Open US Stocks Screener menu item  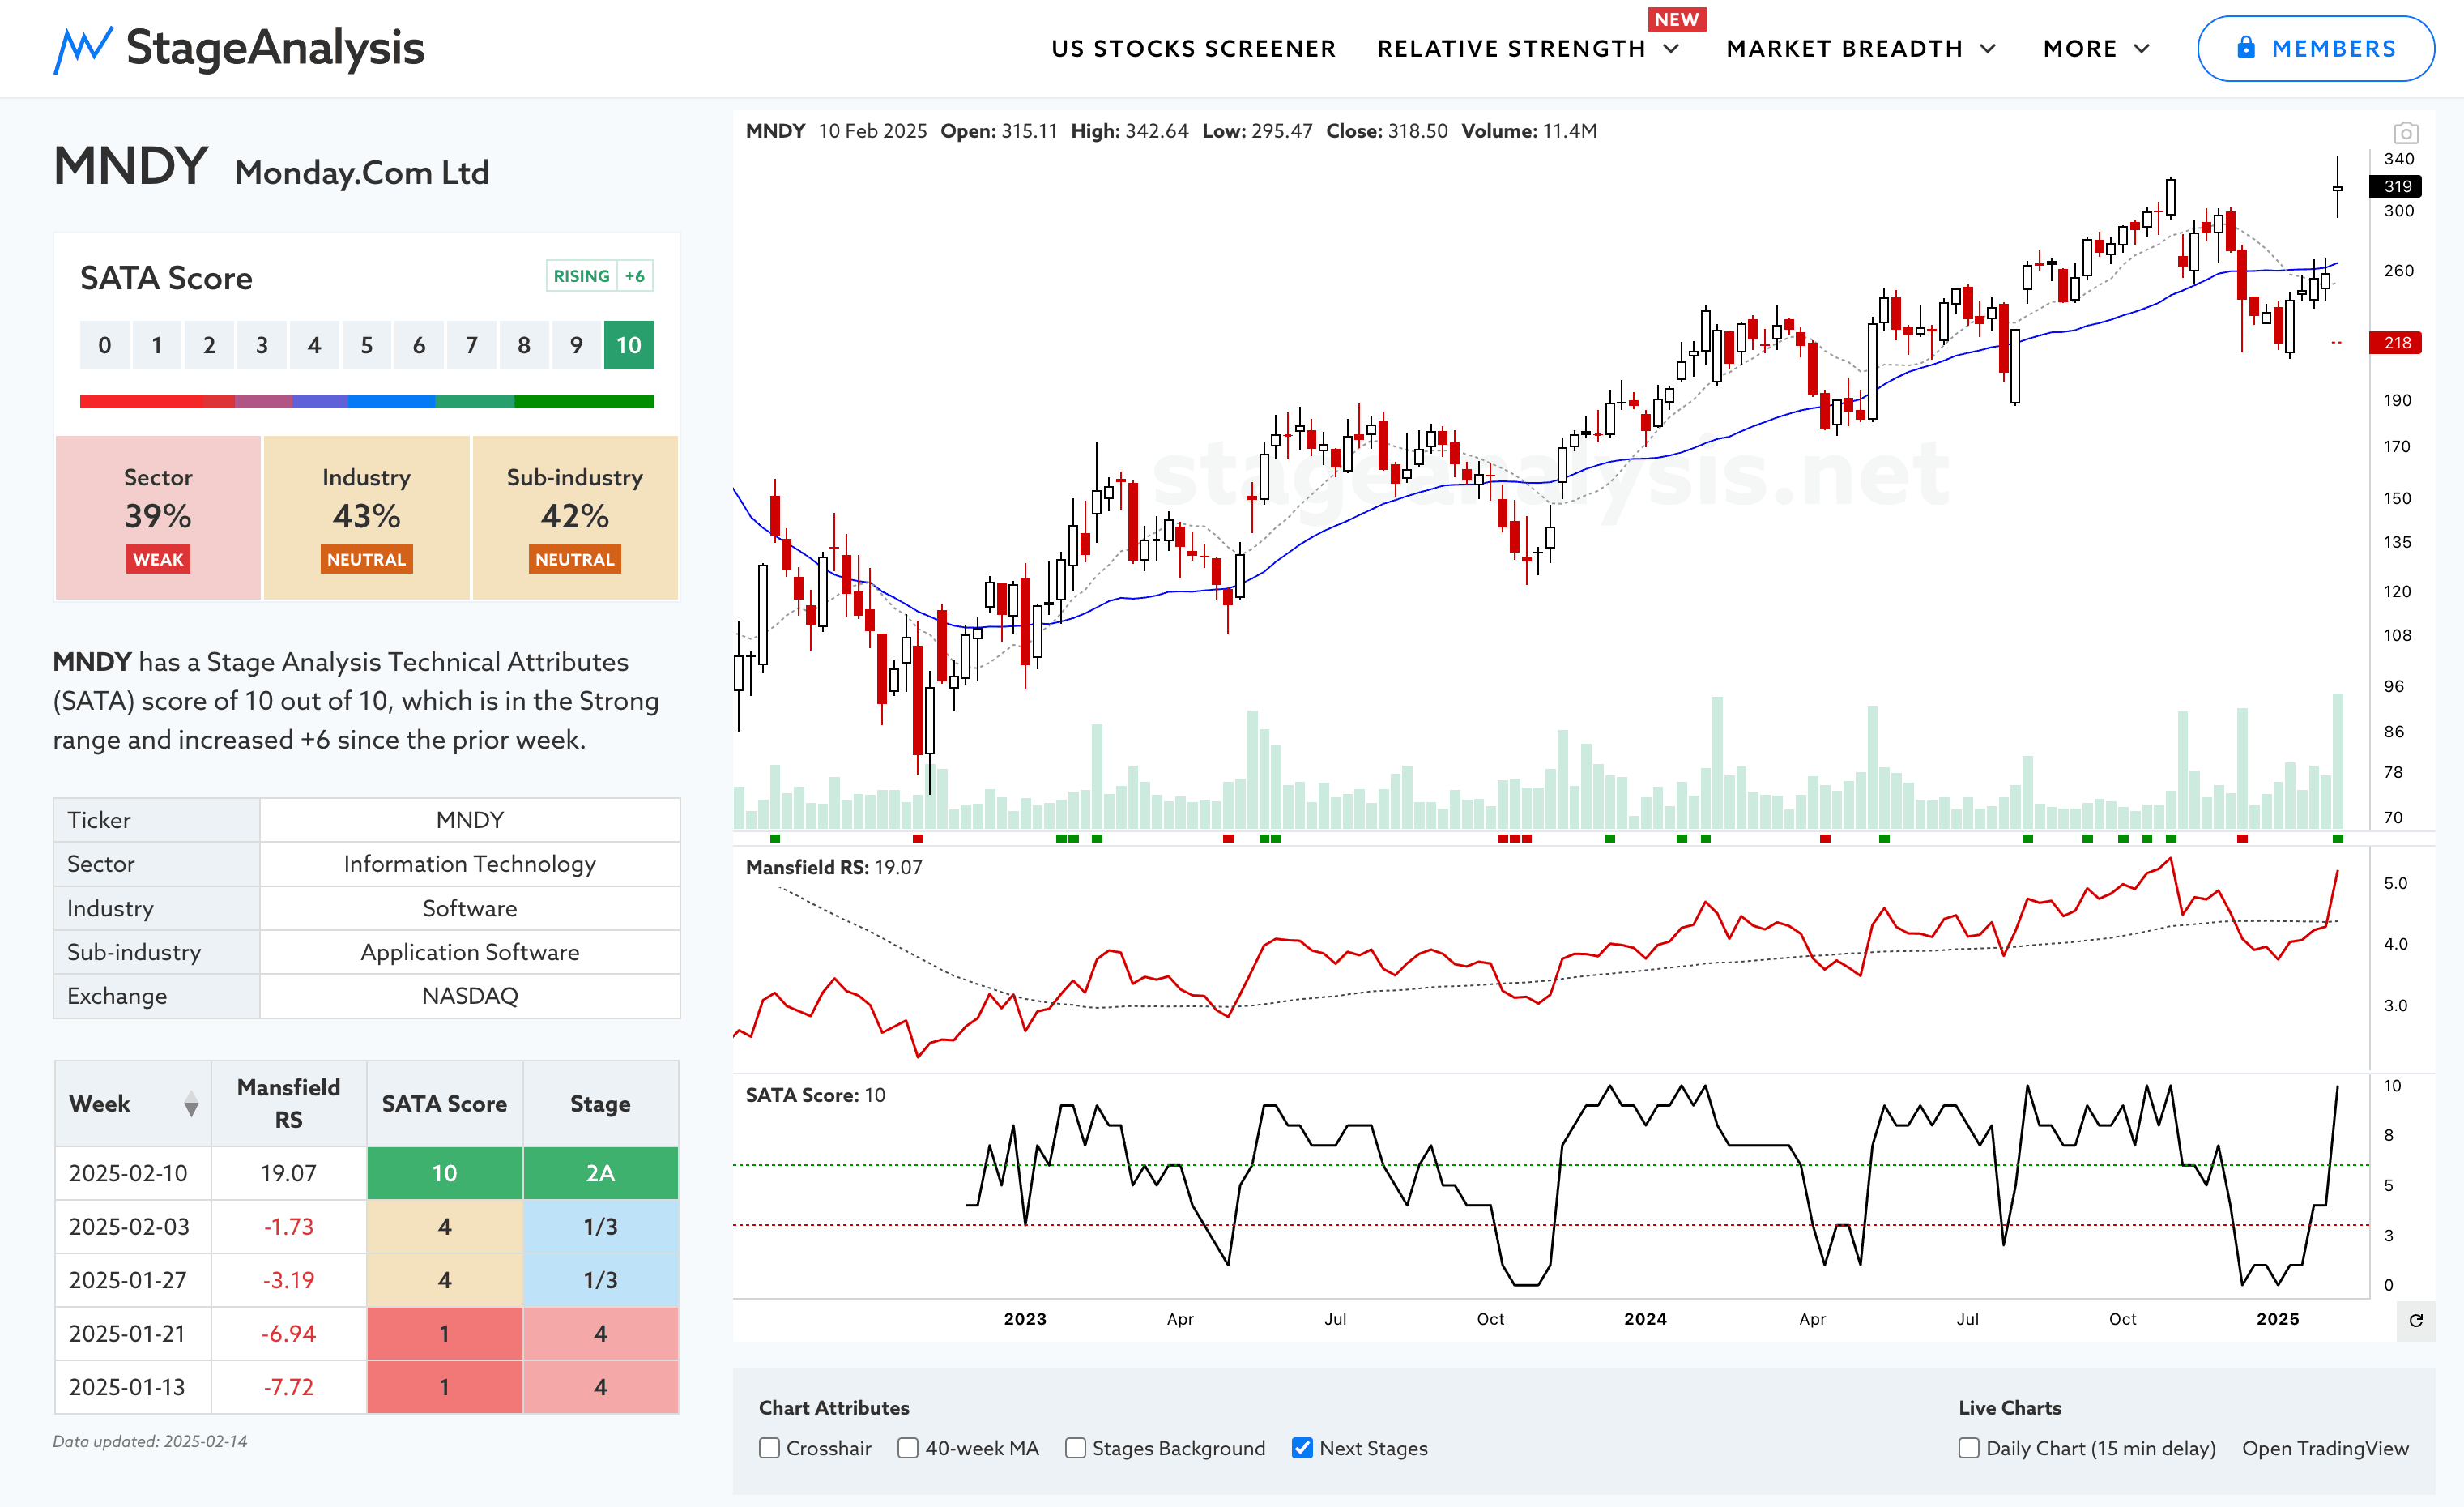point(1193,49)
